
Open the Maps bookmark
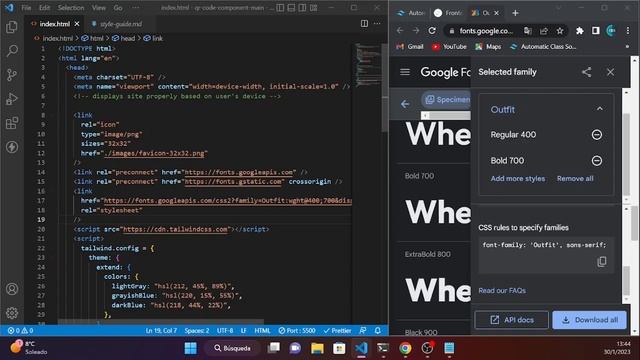coord(488,47)
